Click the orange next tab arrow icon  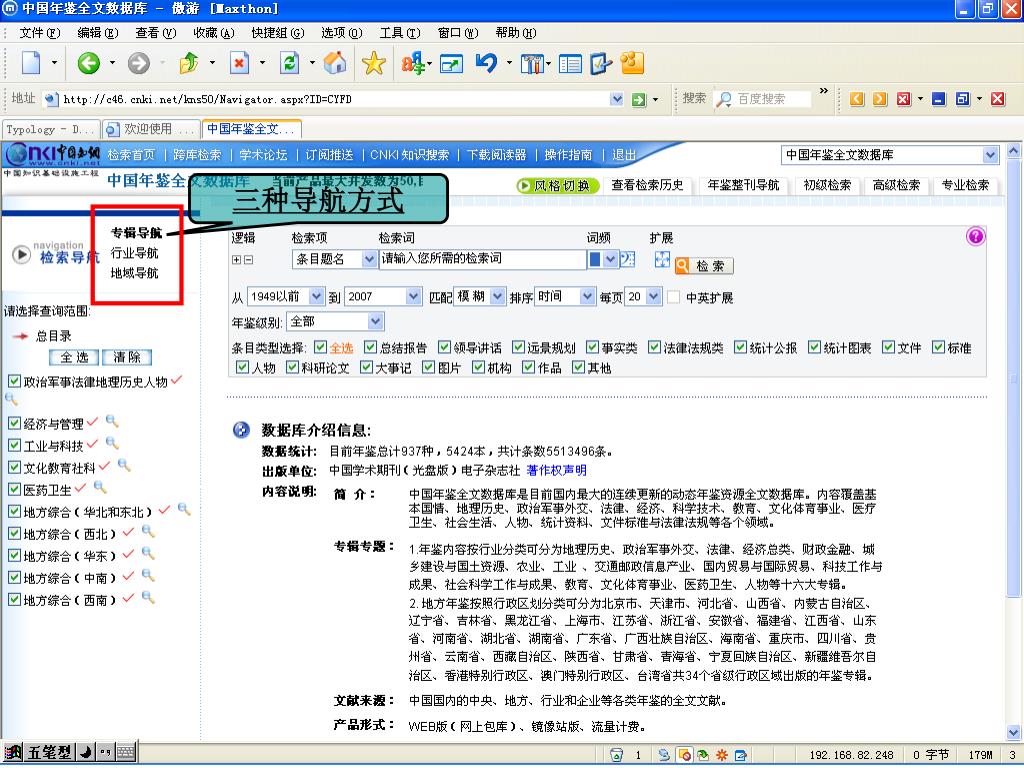click(x=880, y=99)
